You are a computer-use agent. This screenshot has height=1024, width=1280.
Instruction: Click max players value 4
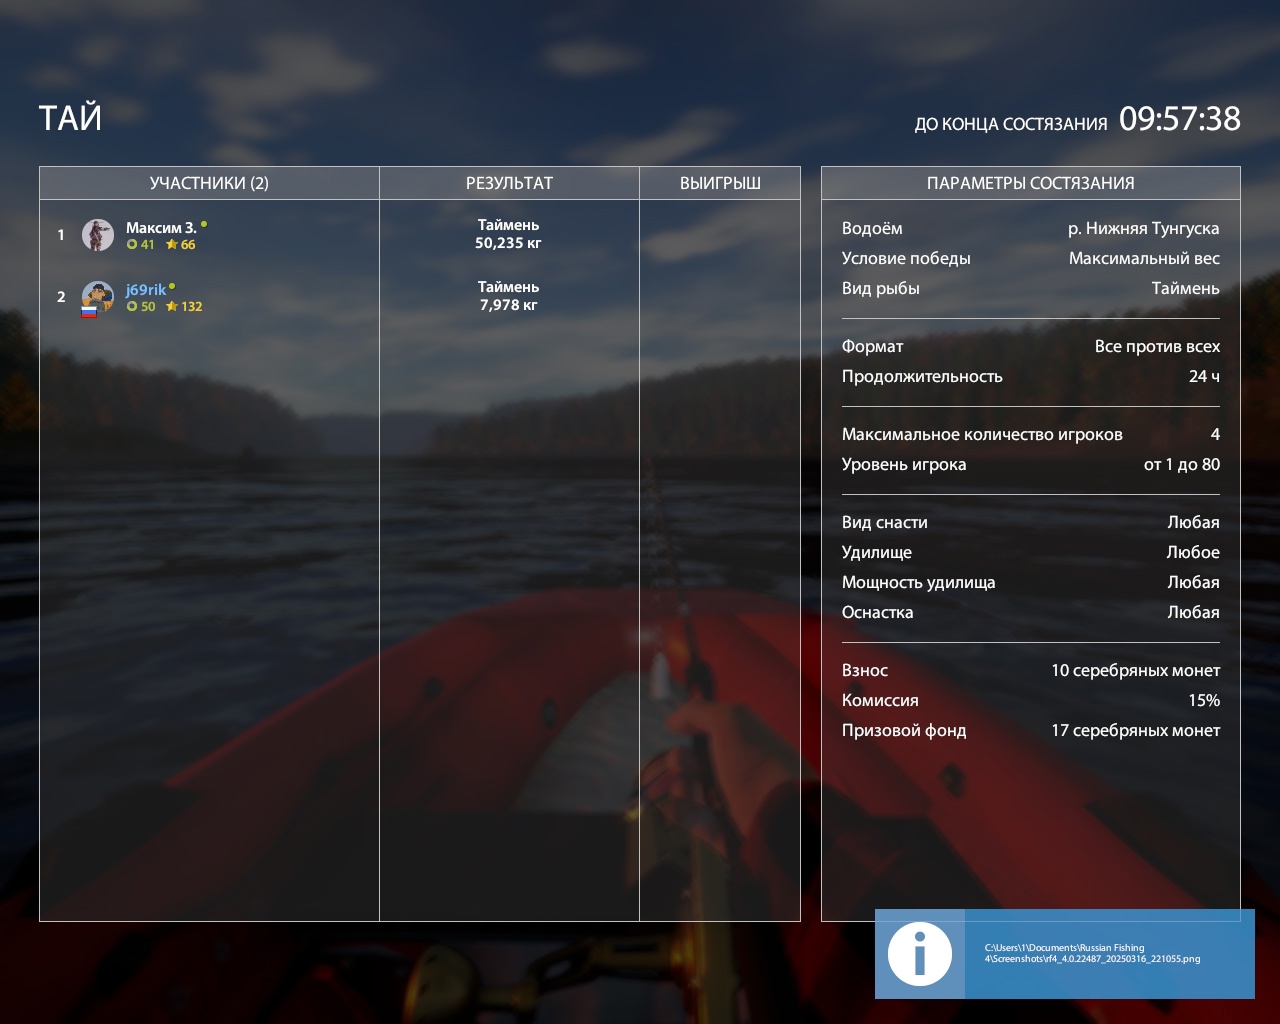click(x=1215, y=434)
